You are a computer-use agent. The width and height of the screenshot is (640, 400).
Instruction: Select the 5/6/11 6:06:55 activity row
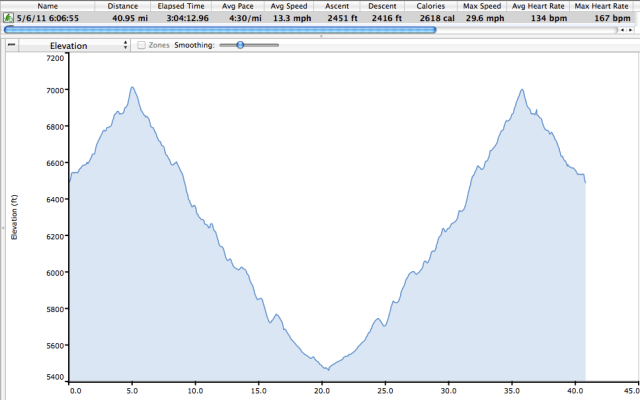(50, 17)
